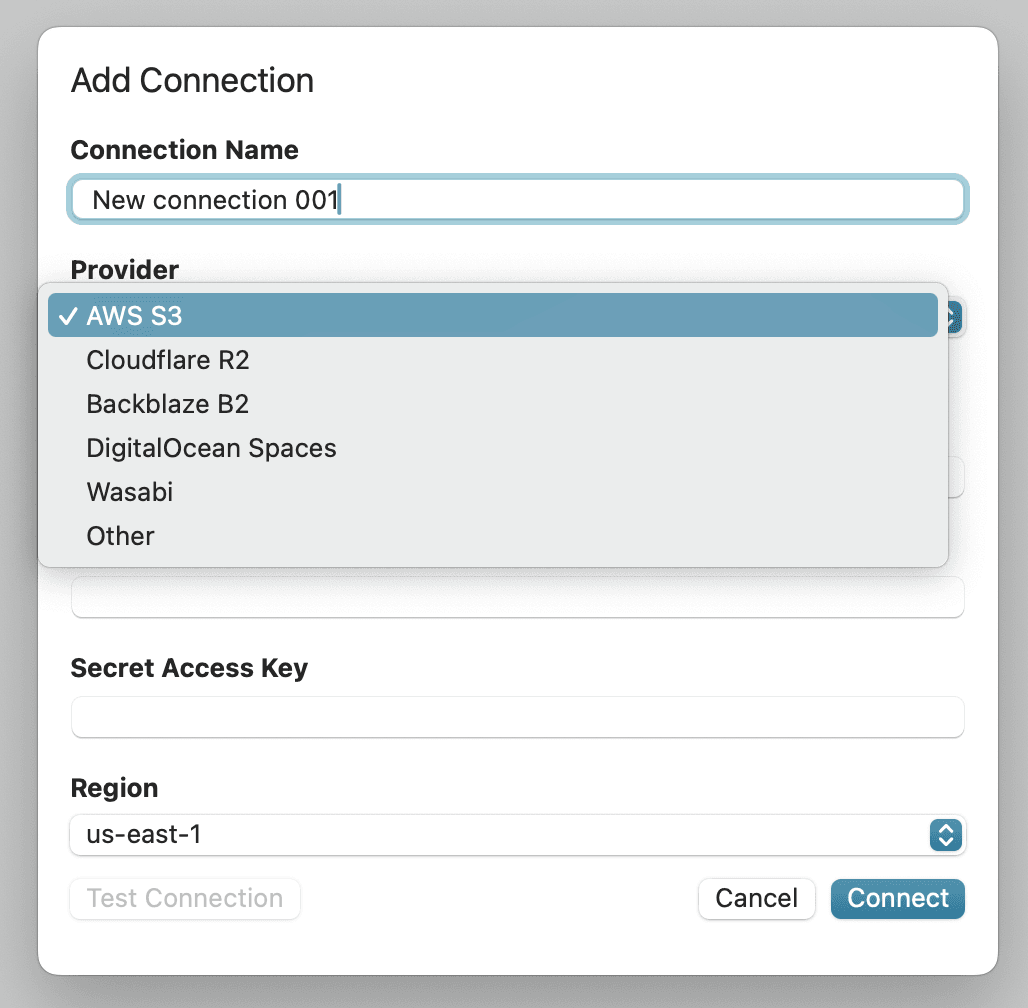Click the Cancel button
Screen dimensions: 1028x1008
click(757, 898)
